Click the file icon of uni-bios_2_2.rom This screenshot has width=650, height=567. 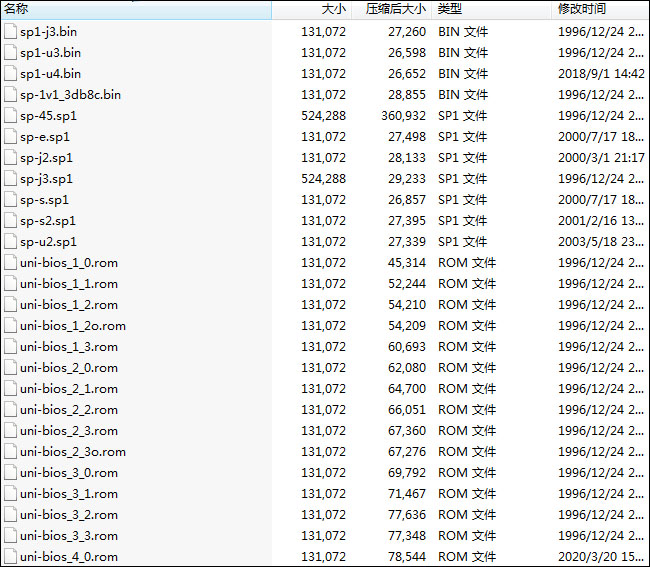[10, 410]
